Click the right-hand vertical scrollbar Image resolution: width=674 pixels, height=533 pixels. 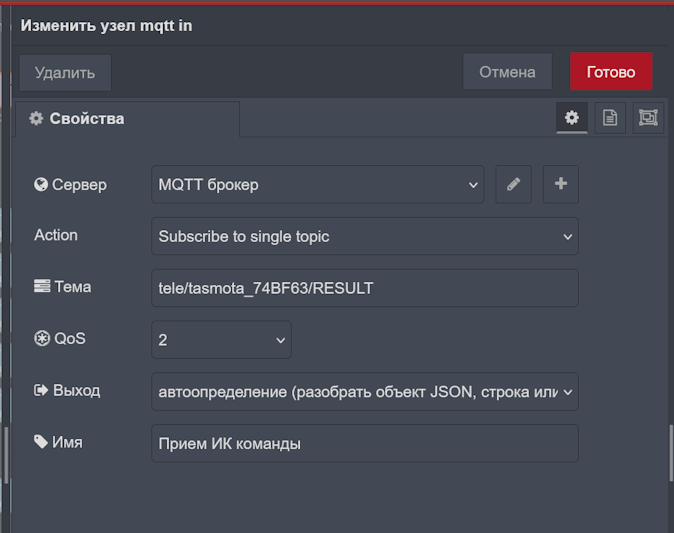pyautogui.click(x=671, y=453)
